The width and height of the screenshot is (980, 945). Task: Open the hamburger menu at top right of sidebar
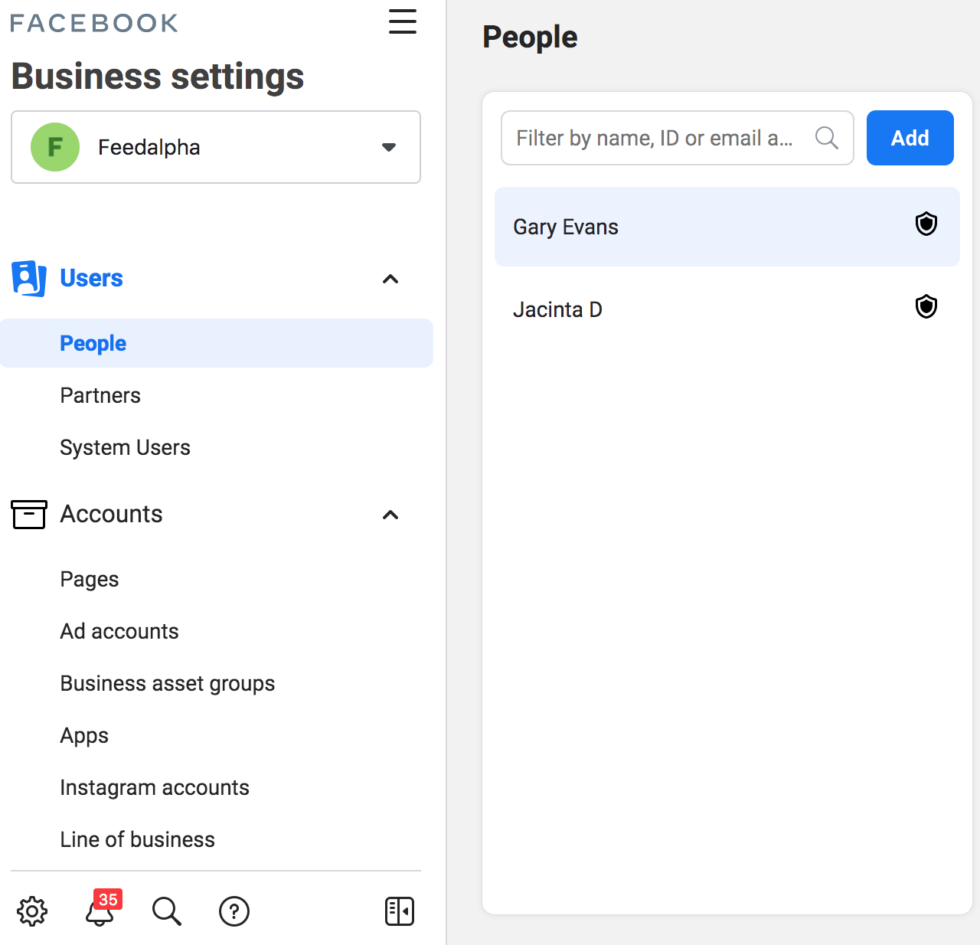[402, 21]
